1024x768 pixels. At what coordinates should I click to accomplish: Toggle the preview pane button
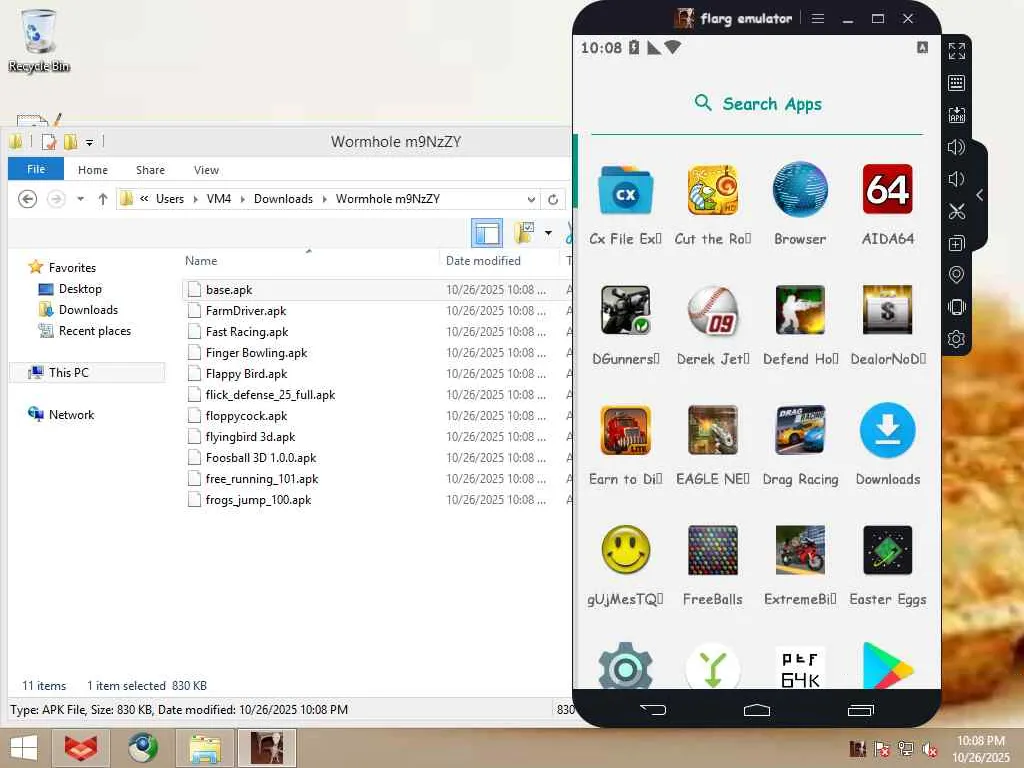[487, 233]
